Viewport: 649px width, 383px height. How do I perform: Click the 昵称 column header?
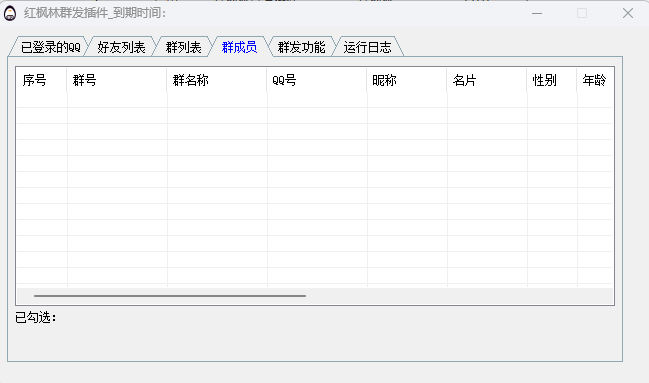pyautogui.click(x=407, y=80)
